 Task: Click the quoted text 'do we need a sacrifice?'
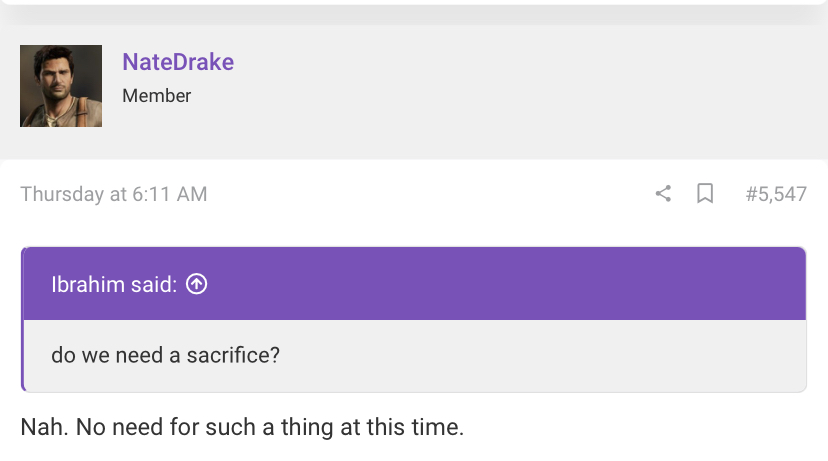pos(165,355)
